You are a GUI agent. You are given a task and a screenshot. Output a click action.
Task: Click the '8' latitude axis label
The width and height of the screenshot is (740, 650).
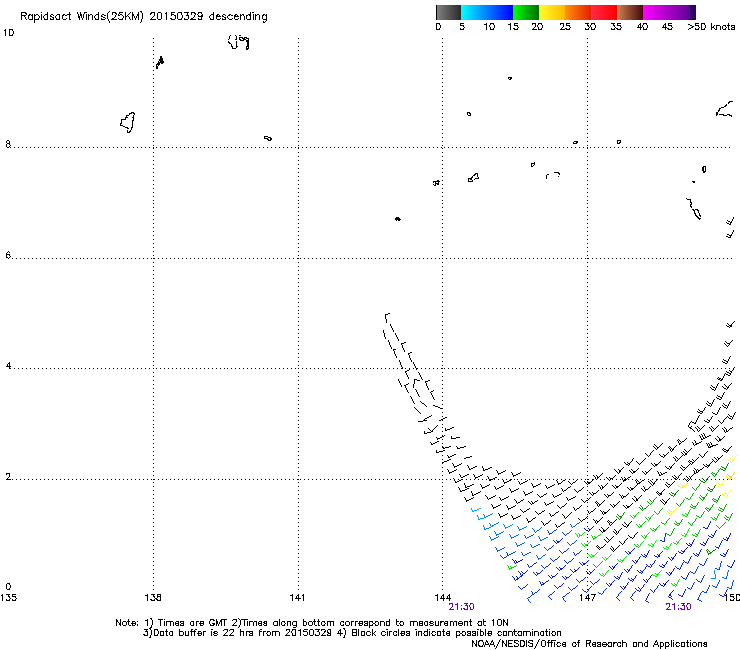[x=8, y=144]
